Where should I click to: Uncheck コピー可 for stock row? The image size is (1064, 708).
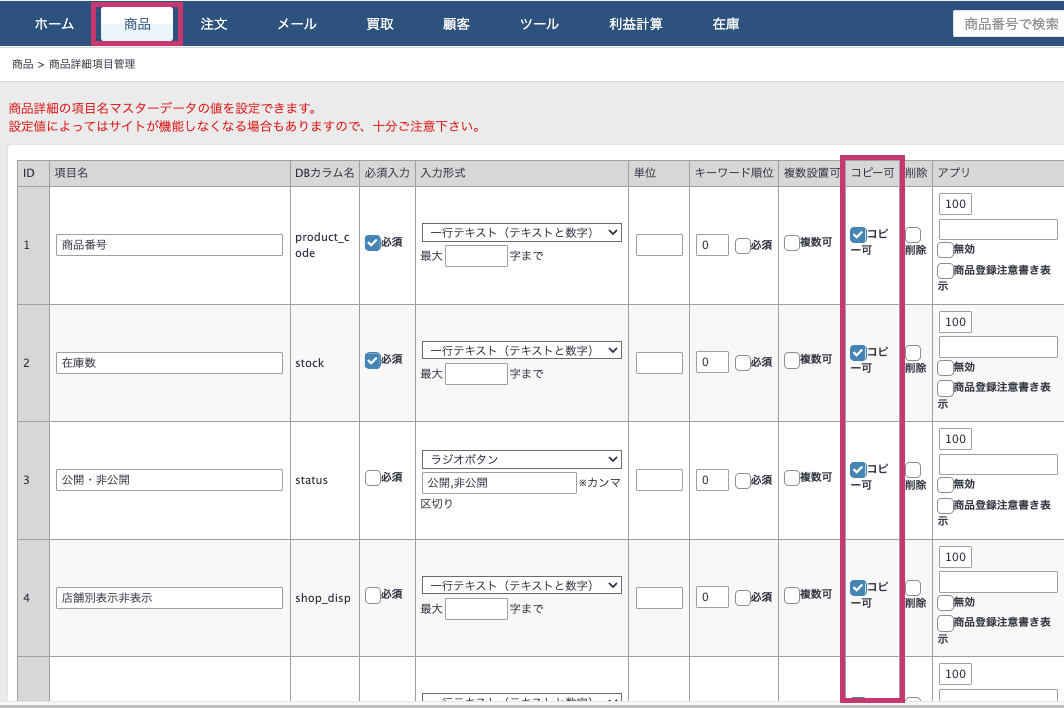[858, 352]
